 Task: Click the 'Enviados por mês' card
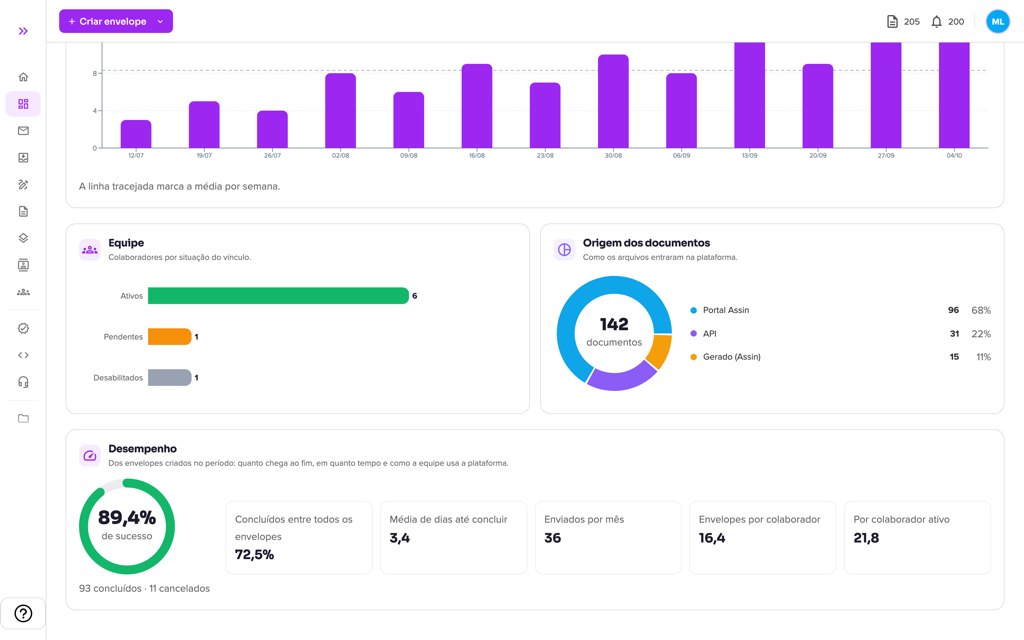(x=608, y=537)
